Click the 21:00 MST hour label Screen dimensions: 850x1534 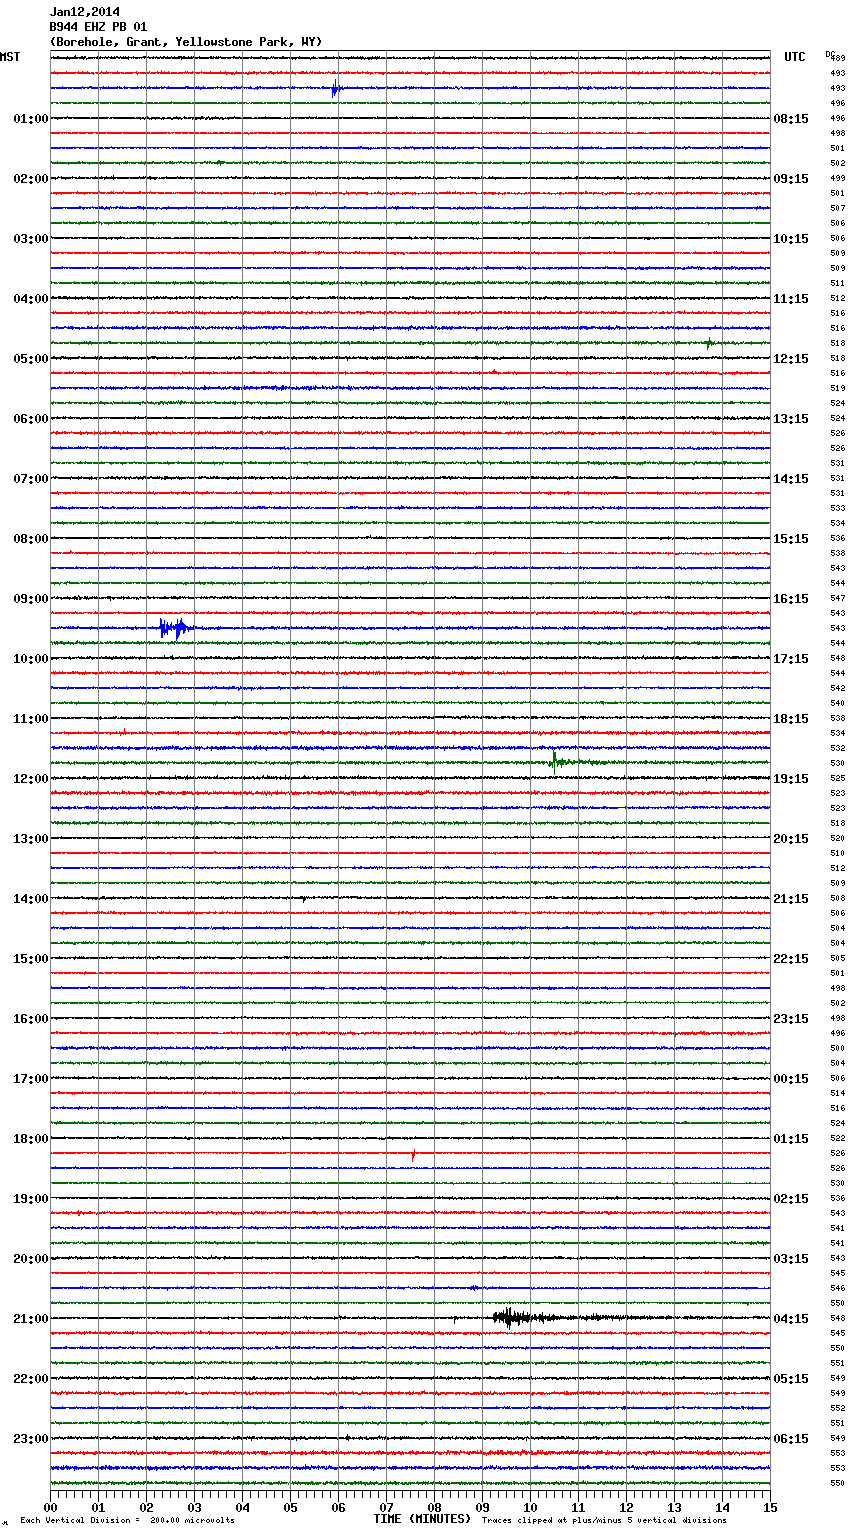click(30, 1319)
